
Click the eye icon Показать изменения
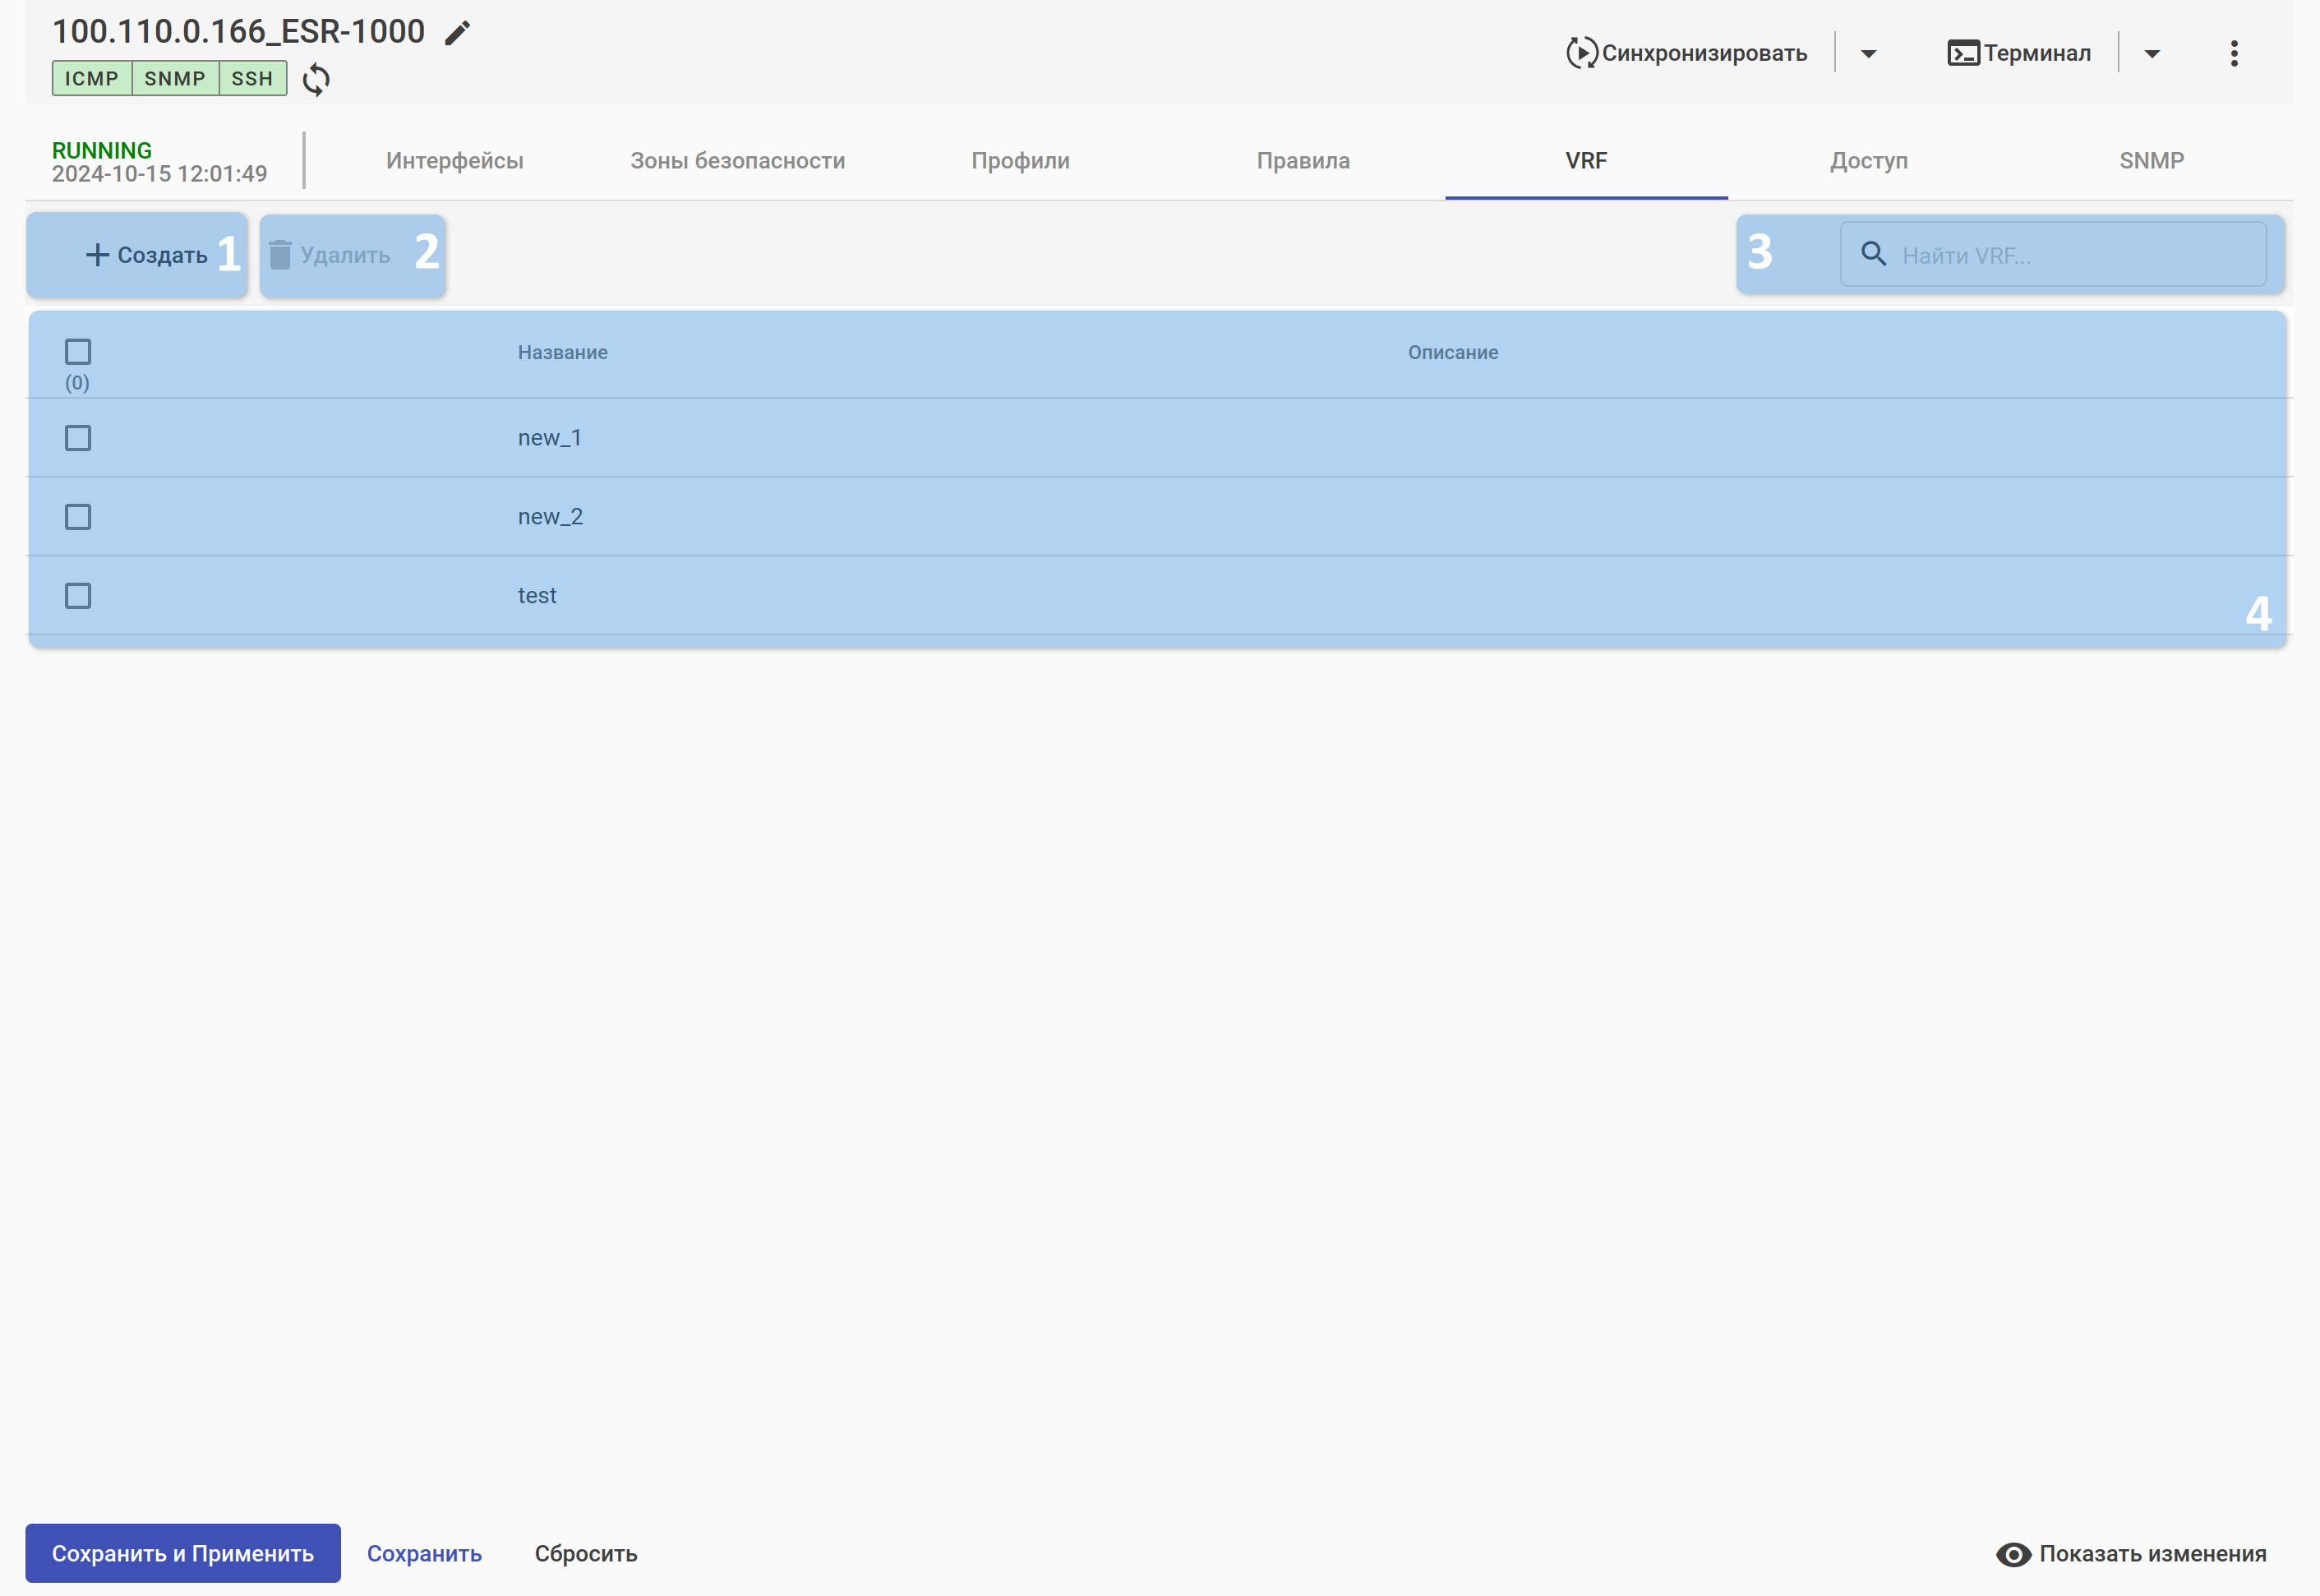click(2013, 1554)
